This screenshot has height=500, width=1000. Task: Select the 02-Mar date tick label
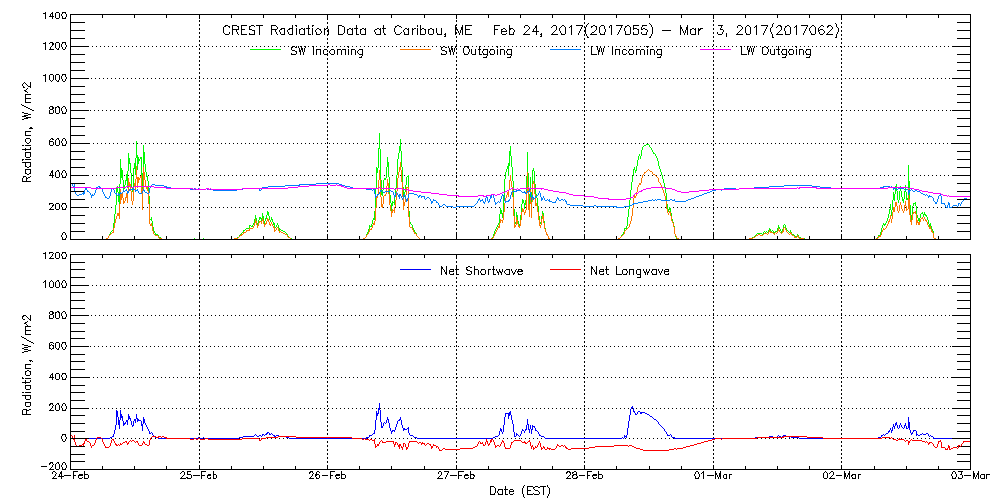(842, 477)
